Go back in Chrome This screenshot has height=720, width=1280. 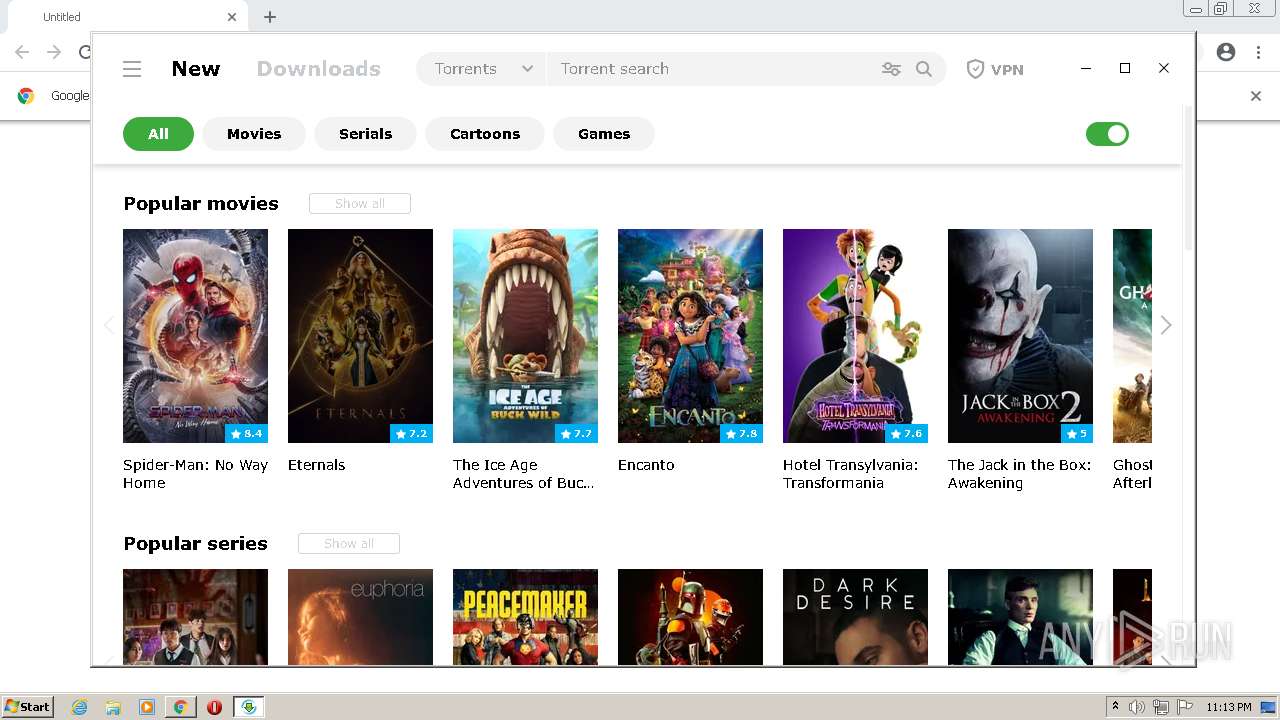pyautogui.click(x=22, y=52)
